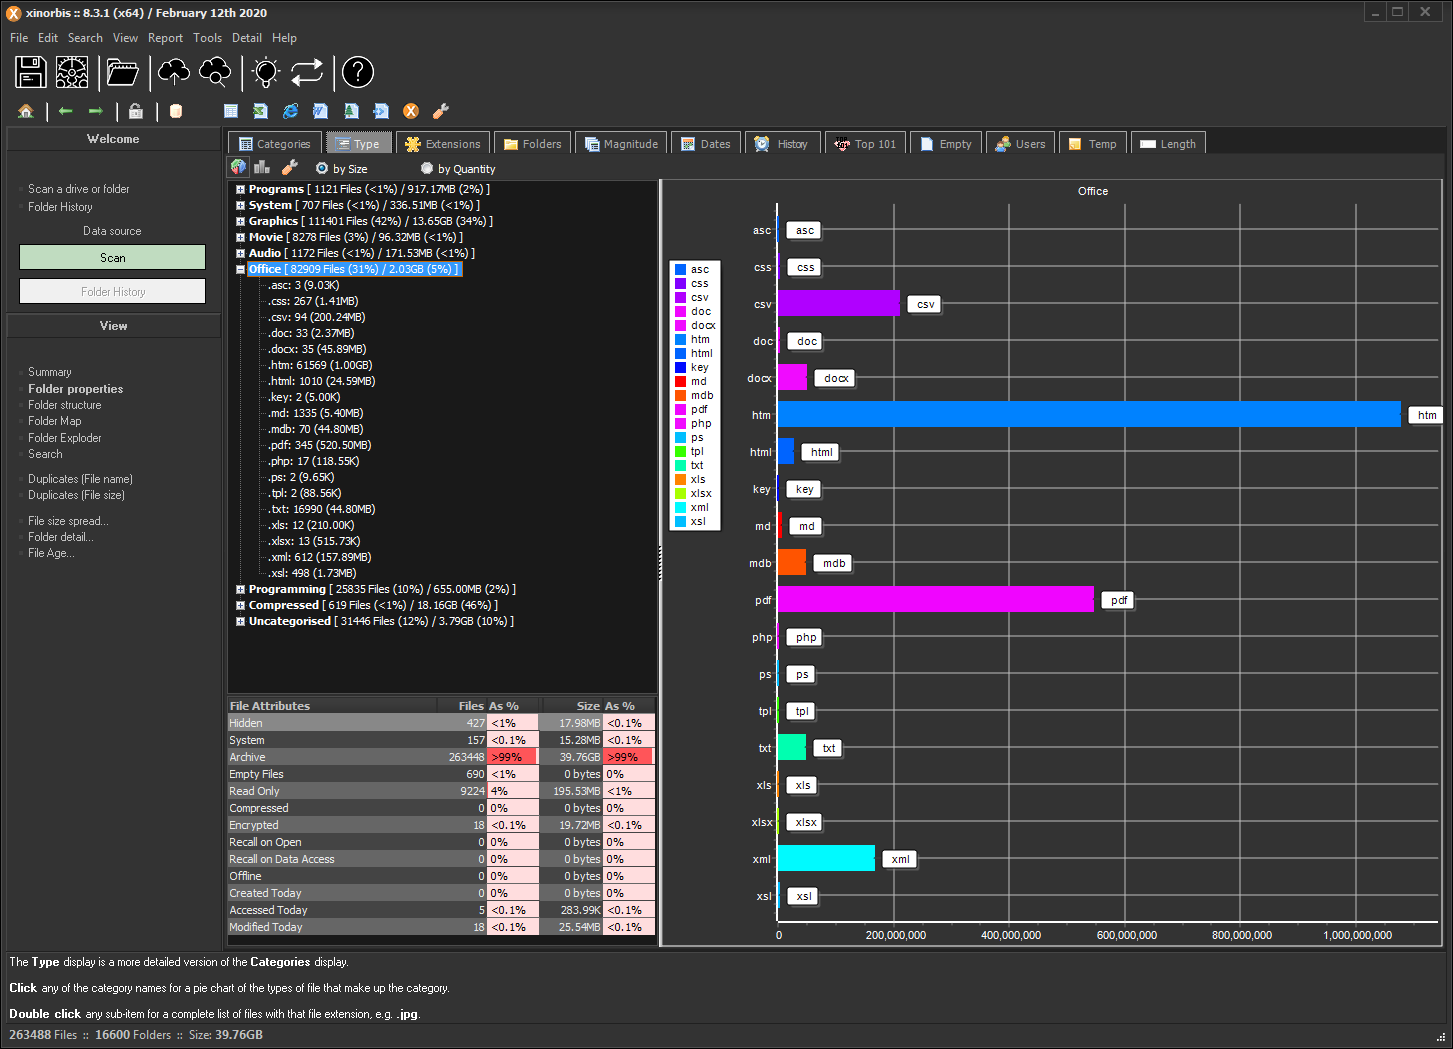This screenshot has height=1049, width=1453.
Task: Click the light bulb tips icon
Action: [x=266, y=72]
